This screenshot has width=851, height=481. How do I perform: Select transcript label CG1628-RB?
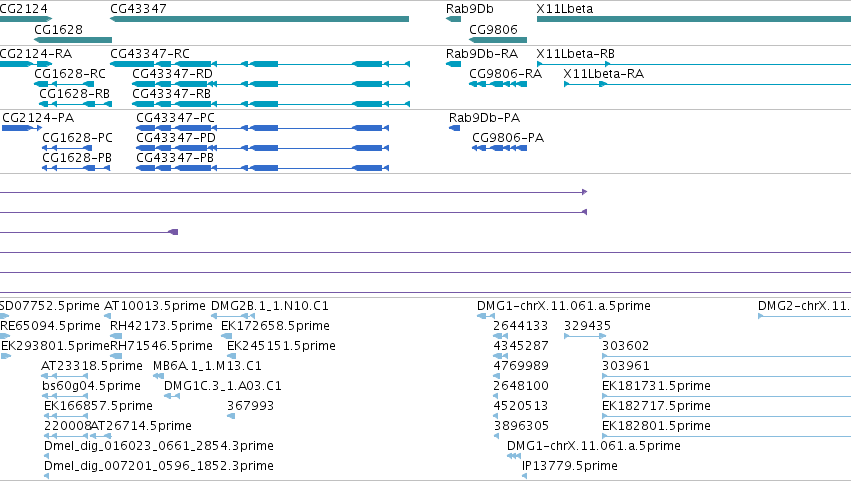(74, 93)
